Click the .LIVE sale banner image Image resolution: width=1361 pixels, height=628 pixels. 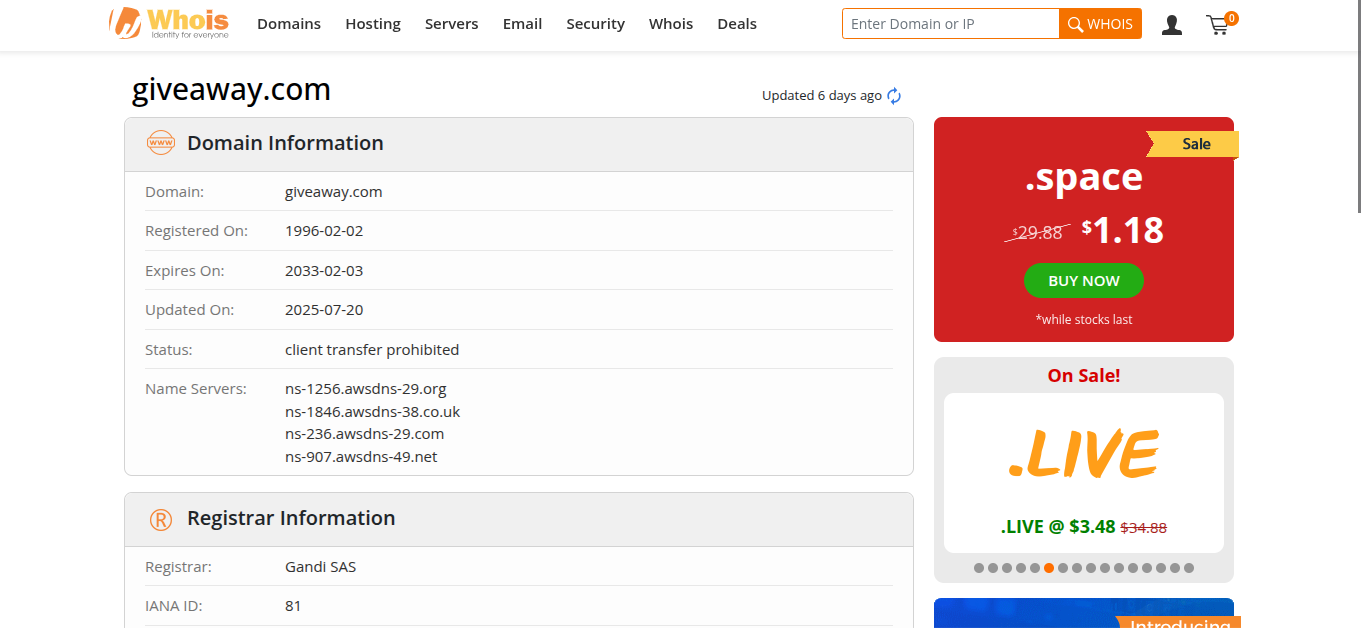[1083, 455]
